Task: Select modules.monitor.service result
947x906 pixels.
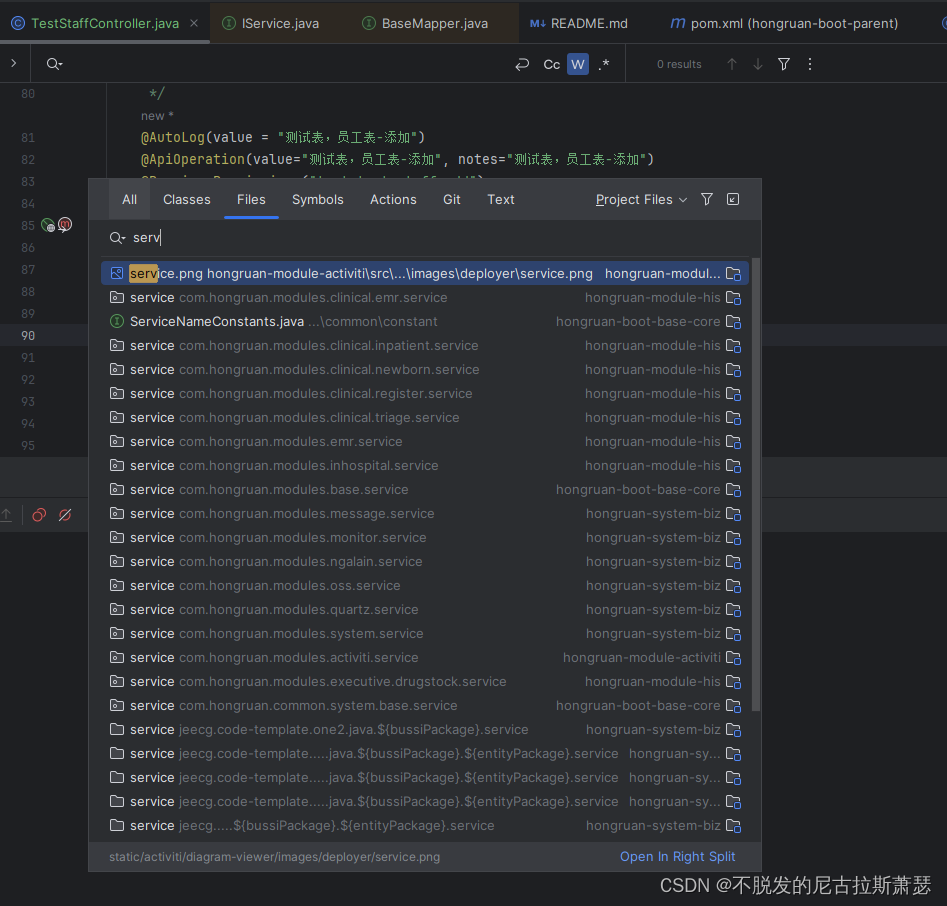Action: 425,538
